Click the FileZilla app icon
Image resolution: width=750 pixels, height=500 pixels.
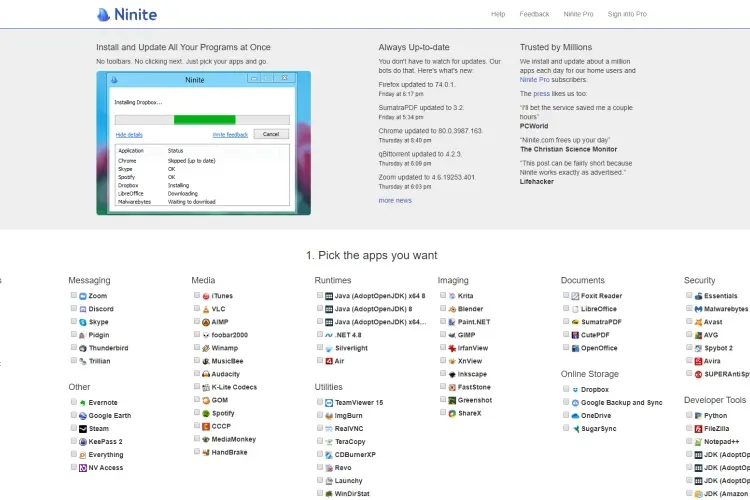pos(698,429)
